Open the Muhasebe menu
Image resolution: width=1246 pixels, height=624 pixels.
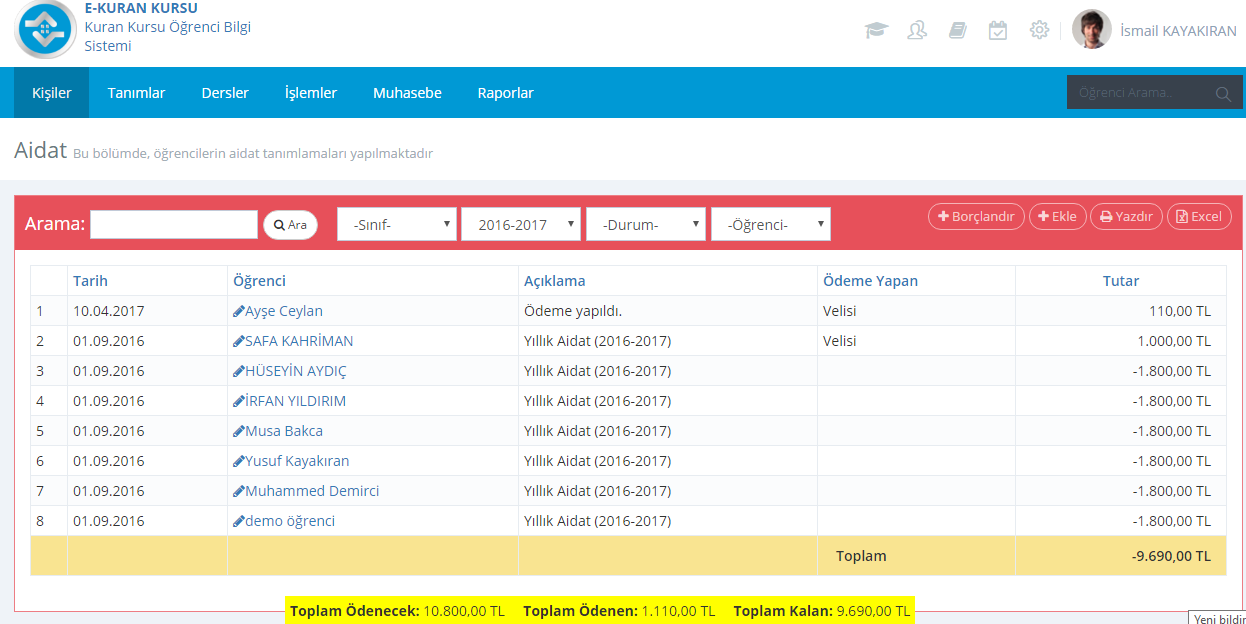tap(407, 93)
